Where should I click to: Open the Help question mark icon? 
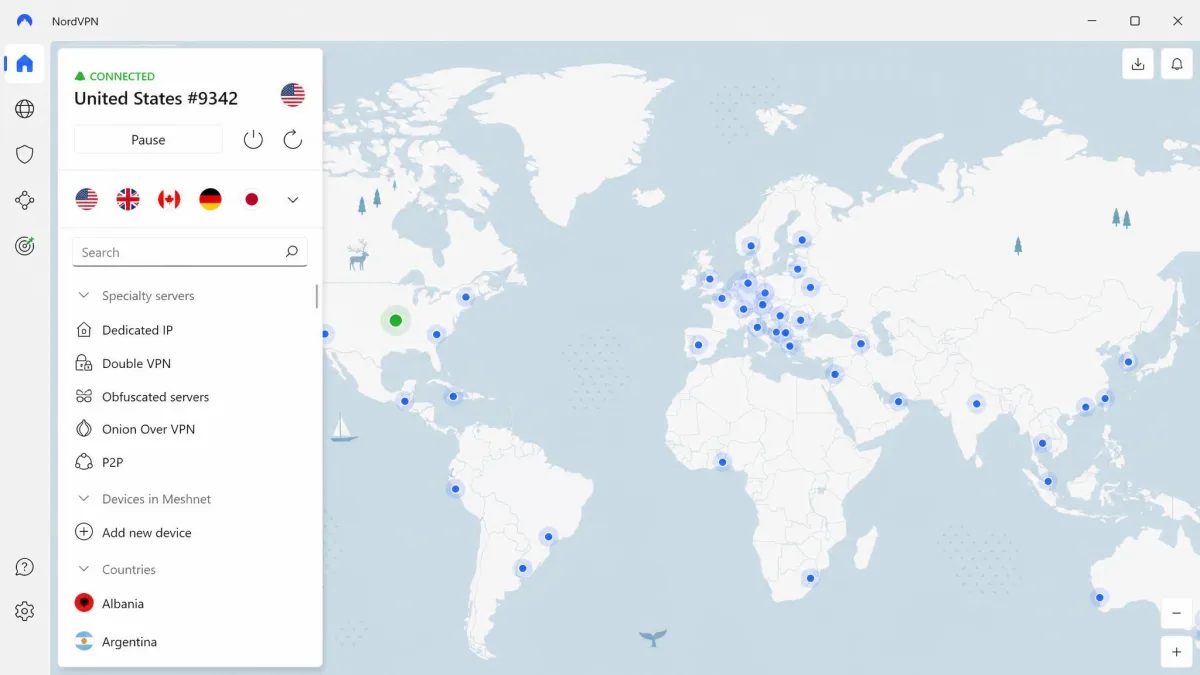25,567
